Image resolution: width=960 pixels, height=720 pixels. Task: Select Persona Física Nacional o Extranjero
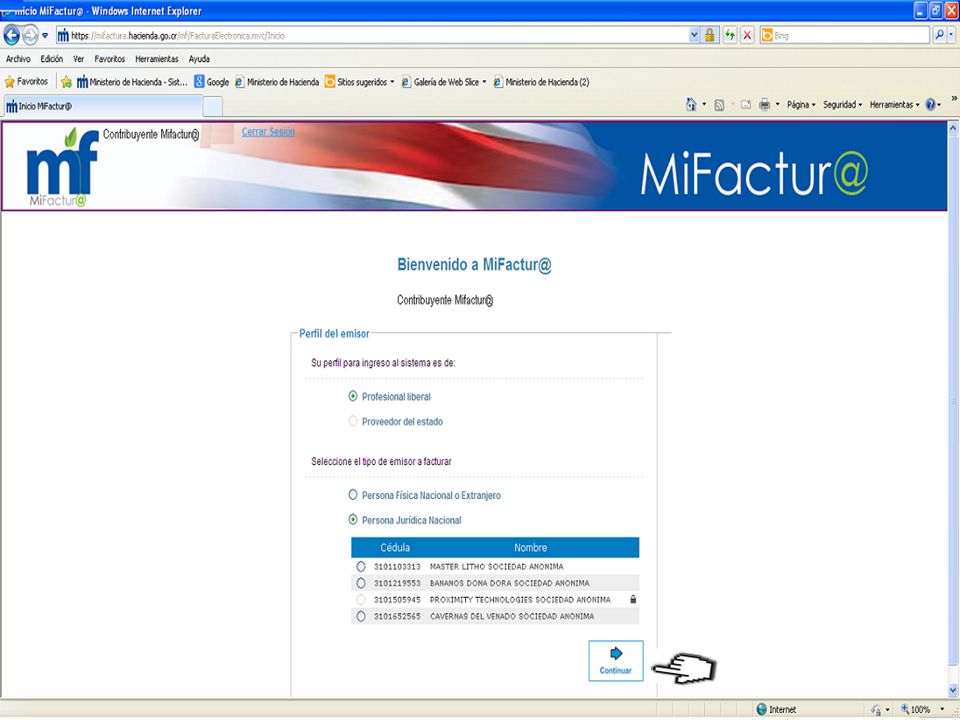click(353, 495)
